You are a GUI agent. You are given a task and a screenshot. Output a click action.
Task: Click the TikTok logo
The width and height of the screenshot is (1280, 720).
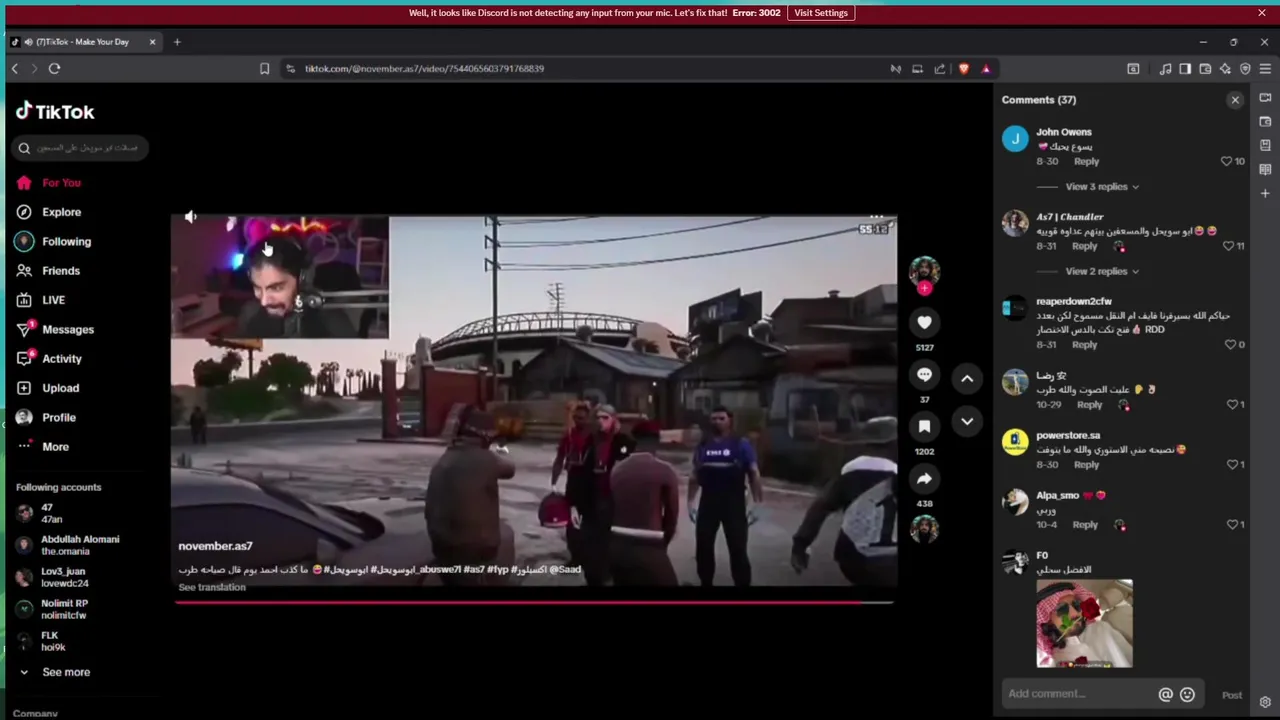point(55,111)
